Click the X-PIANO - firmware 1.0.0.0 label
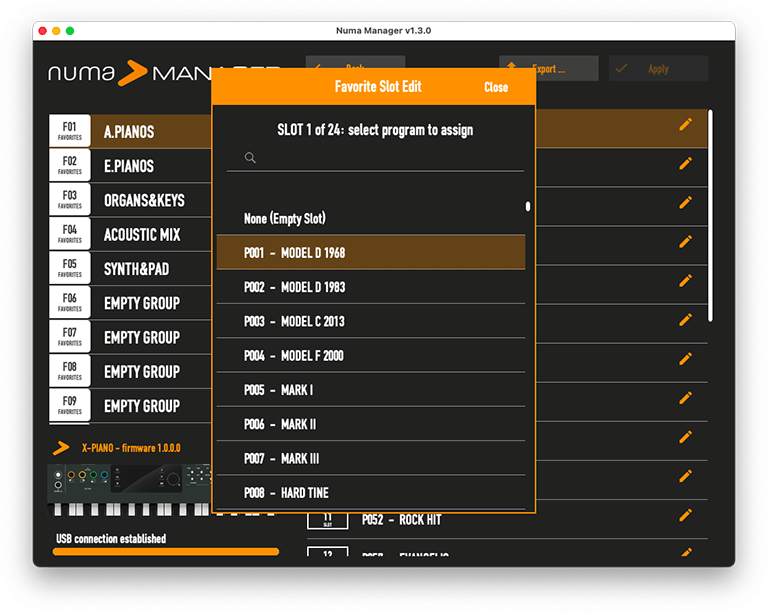The height and width of the screenshot is (613, 768). click(x=131, y=448)
